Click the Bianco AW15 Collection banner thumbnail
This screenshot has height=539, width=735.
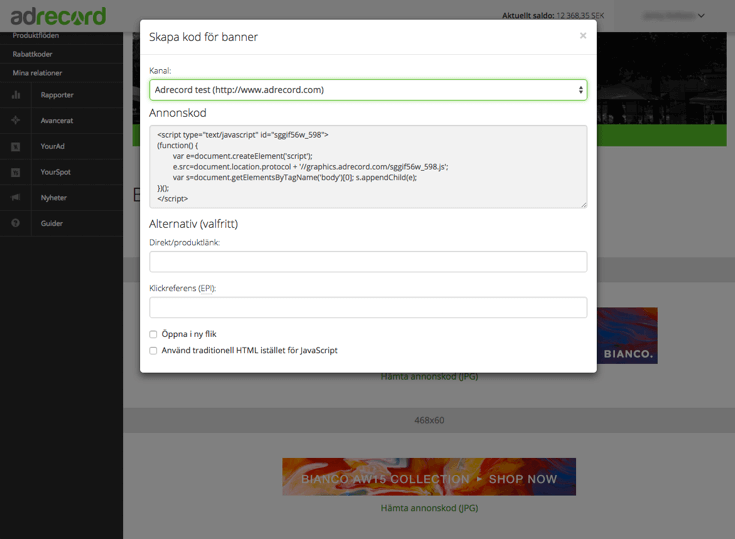[429, 477]
